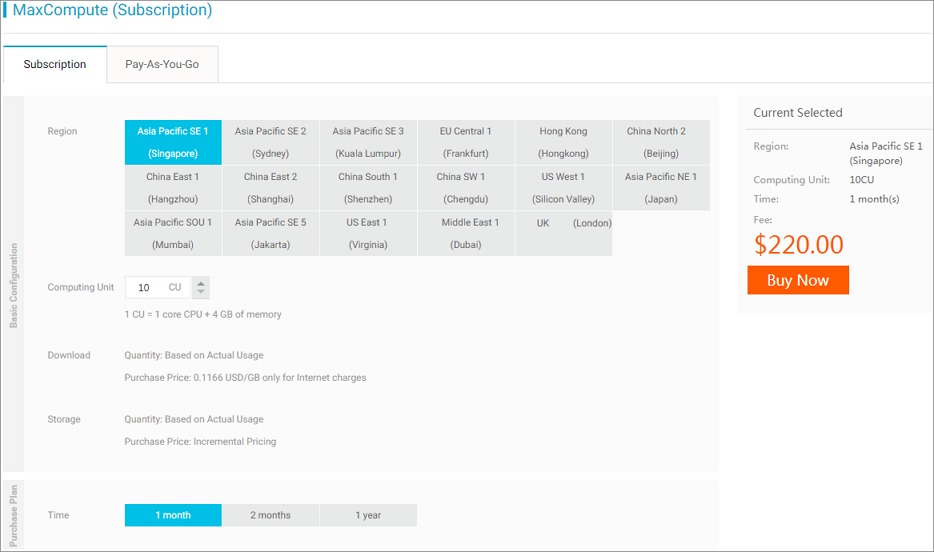Viewport: 934px width, 552px height.
Task: Select China South 1 (Shenzhen) region
Action: coord(368,188)
